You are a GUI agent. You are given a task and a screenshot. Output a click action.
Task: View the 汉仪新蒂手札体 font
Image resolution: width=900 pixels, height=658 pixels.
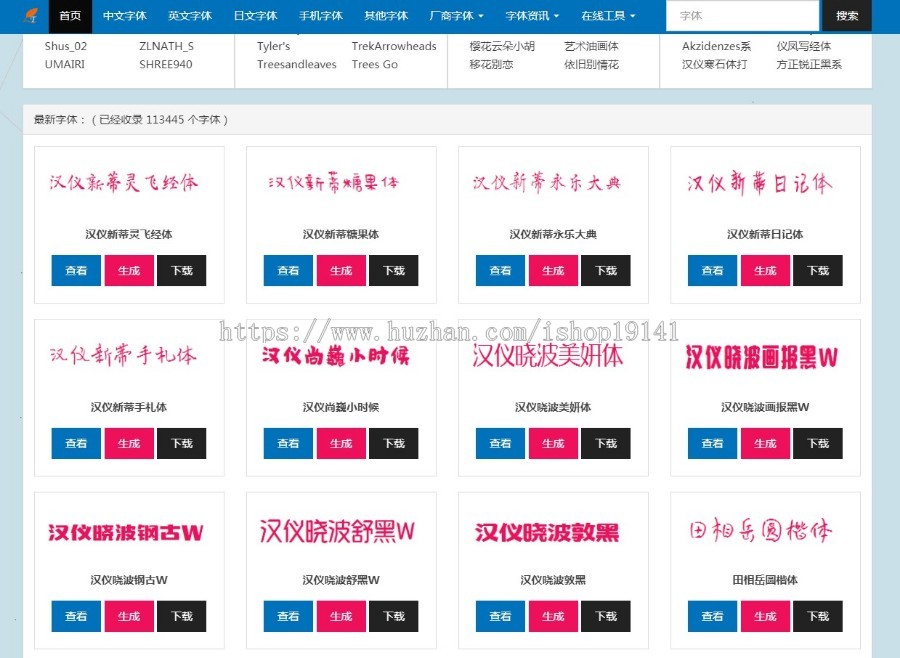(x=76, y=443)
